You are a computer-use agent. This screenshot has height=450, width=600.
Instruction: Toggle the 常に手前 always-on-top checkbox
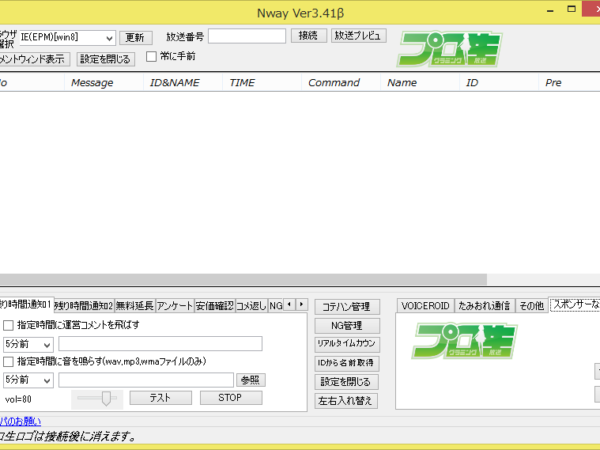[x=152, y=57]
